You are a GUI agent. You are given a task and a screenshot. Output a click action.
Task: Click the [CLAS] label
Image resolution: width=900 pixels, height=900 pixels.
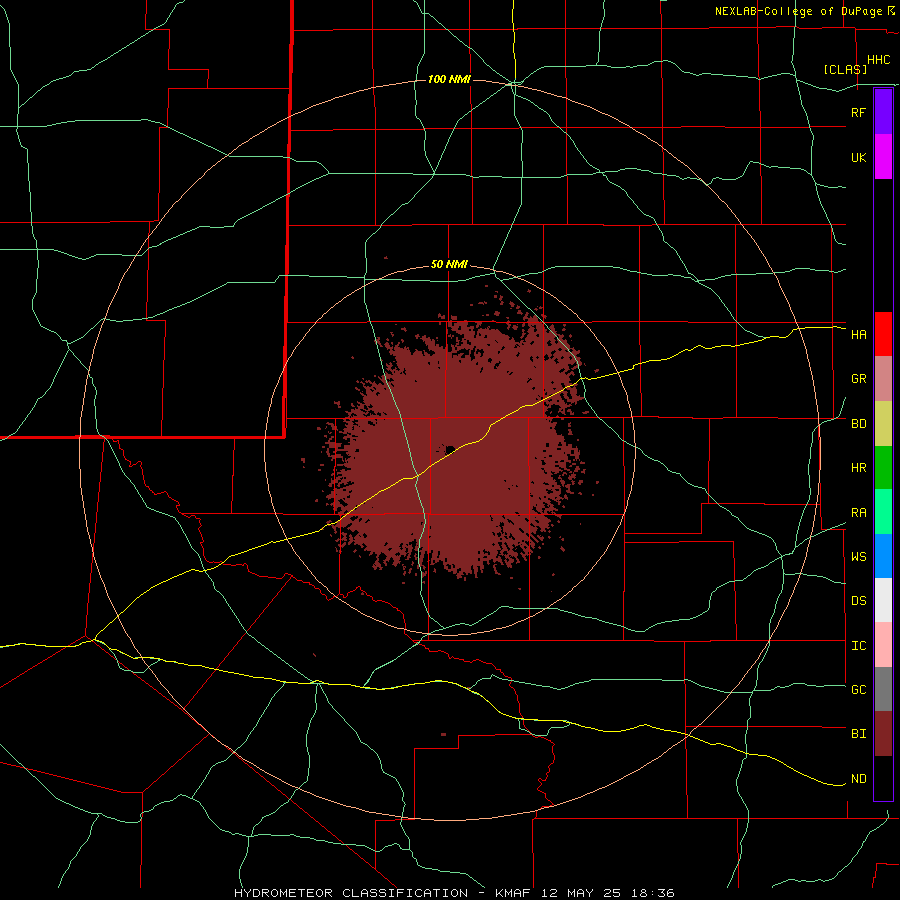[x=845, y=69]
